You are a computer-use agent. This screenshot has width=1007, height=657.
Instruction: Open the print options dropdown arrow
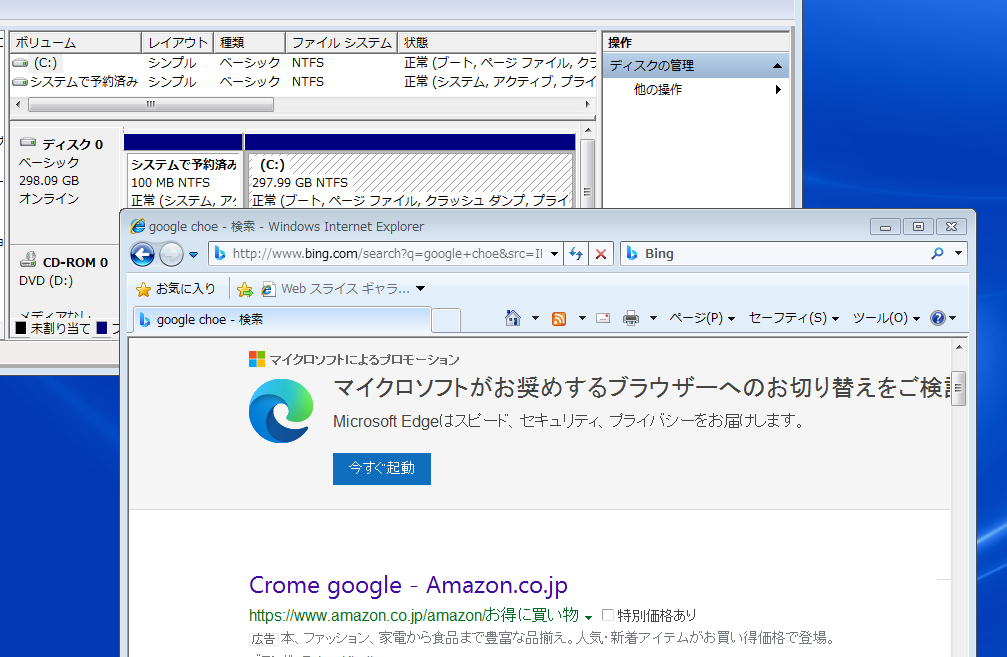point(653,318)
